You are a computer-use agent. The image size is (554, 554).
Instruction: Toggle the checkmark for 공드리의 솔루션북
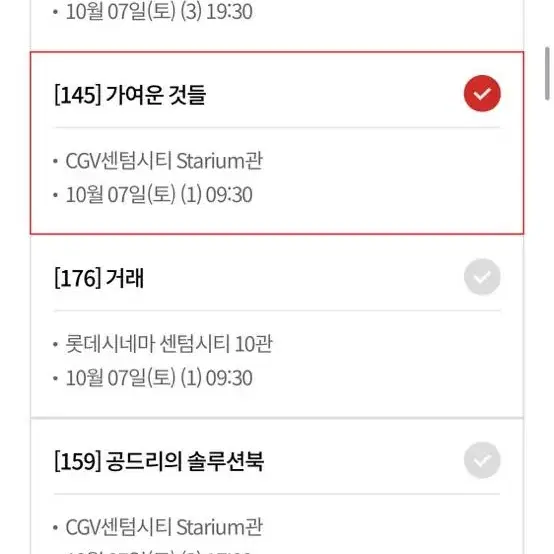tap(482, 460)
